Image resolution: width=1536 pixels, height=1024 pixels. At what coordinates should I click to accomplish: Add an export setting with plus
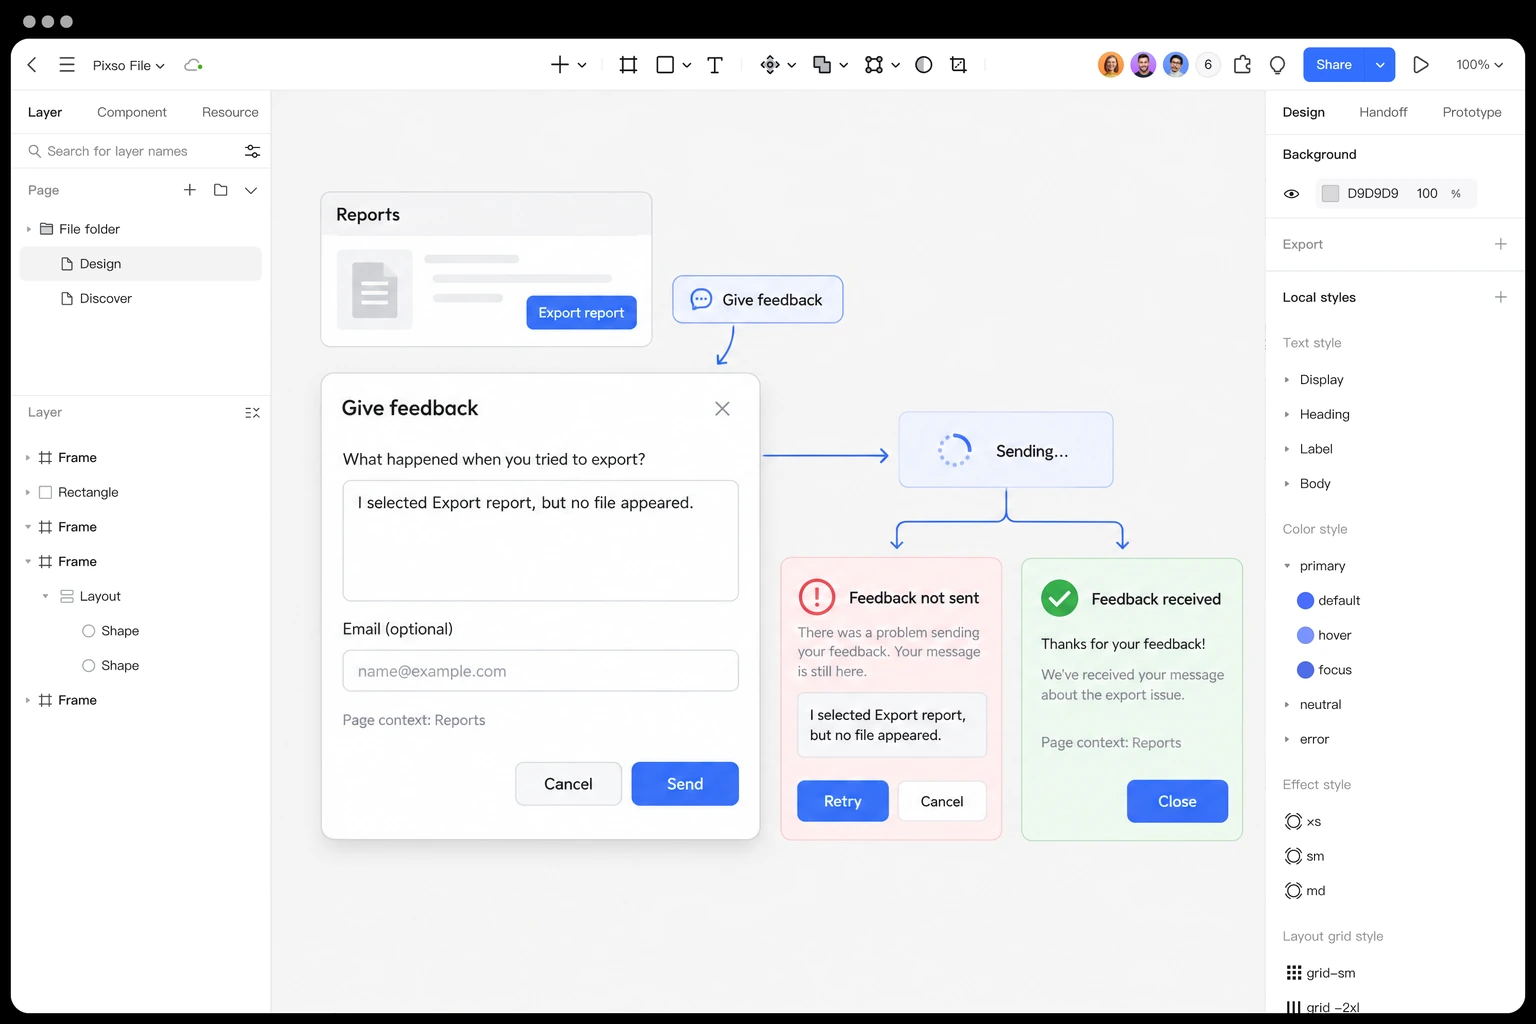(x=1500, y=244)
